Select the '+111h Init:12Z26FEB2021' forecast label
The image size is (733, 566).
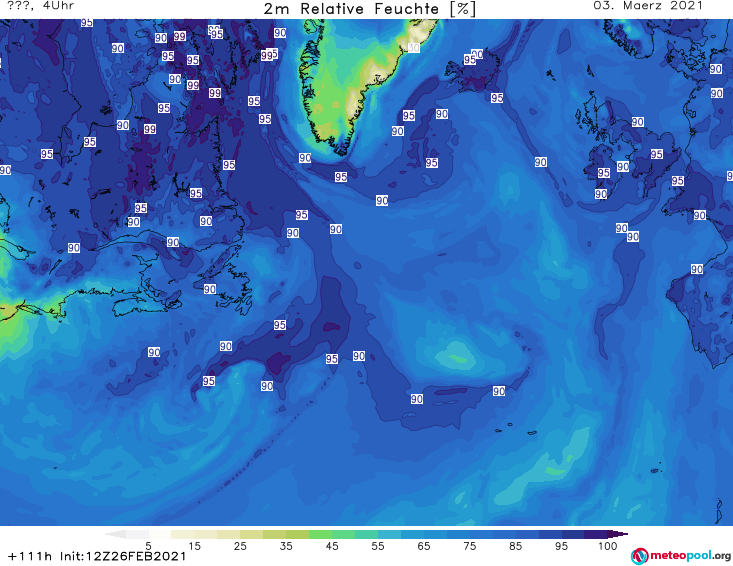point(97,556)
